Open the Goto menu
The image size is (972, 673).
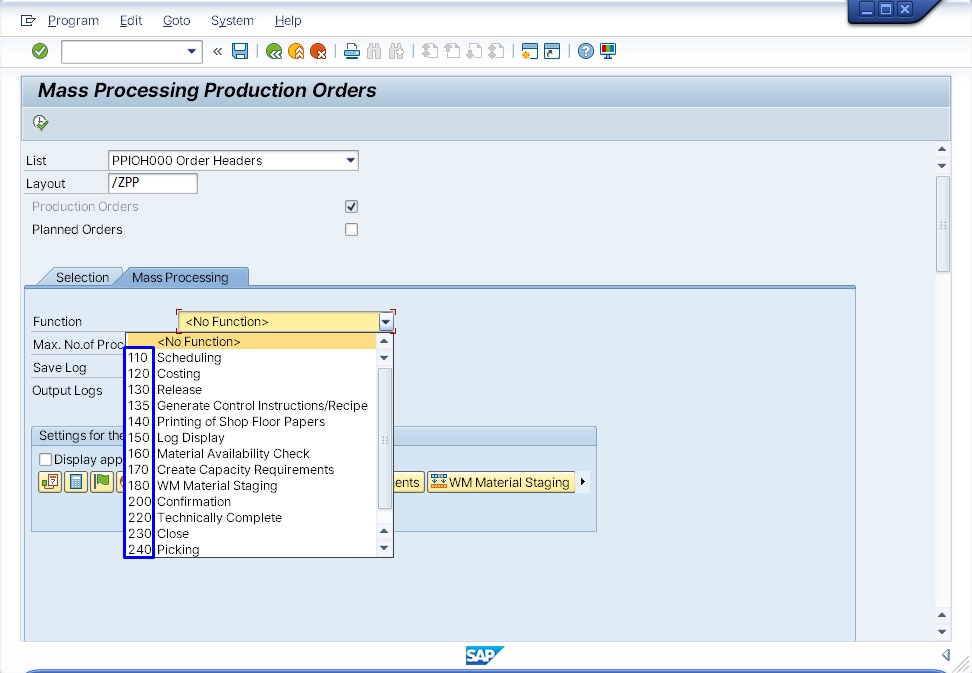(x=177, y=20)
